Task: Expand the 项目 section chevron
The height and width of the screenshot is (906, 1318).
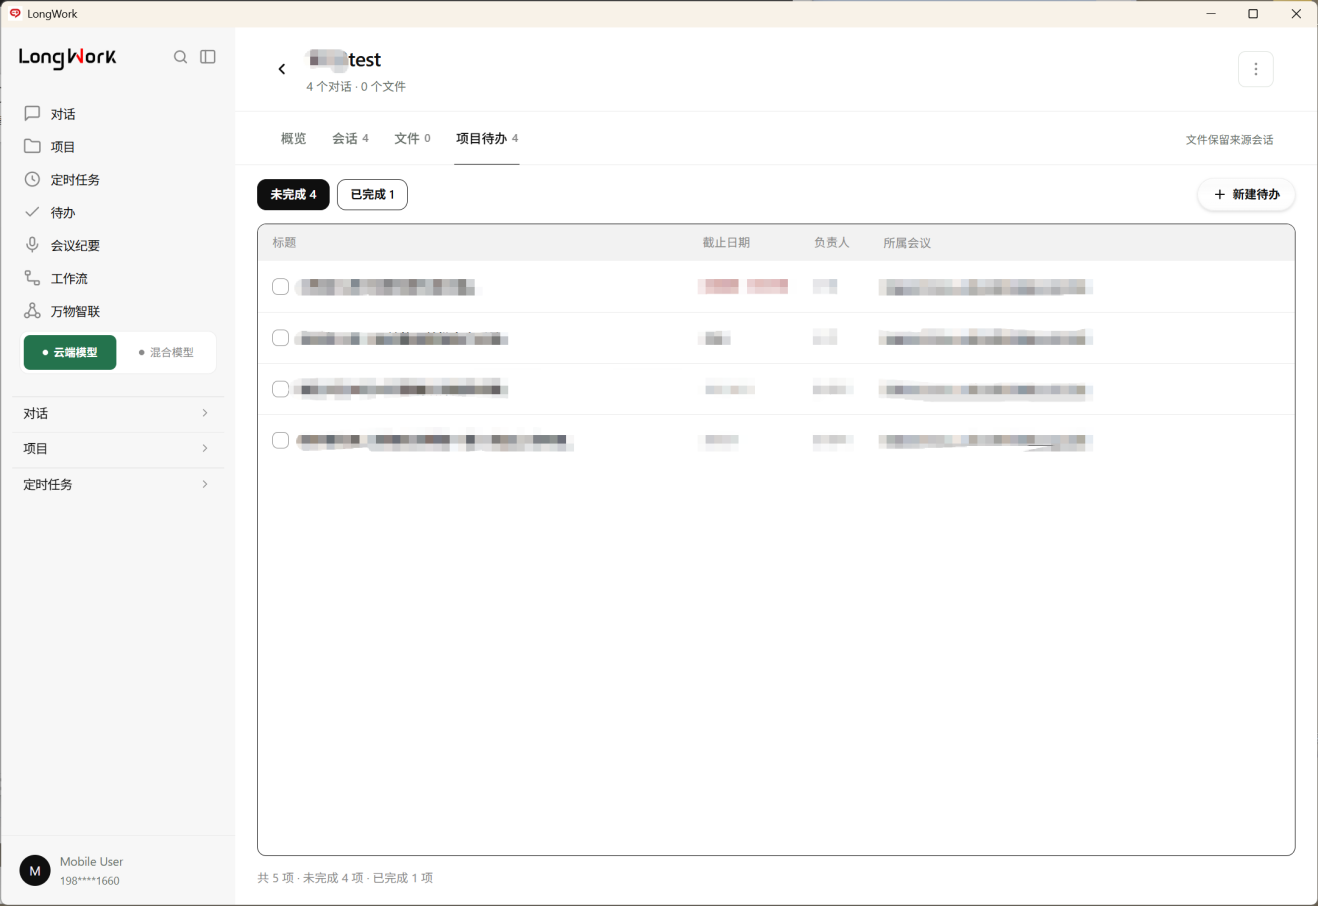Action: click(x=205, y=448)
